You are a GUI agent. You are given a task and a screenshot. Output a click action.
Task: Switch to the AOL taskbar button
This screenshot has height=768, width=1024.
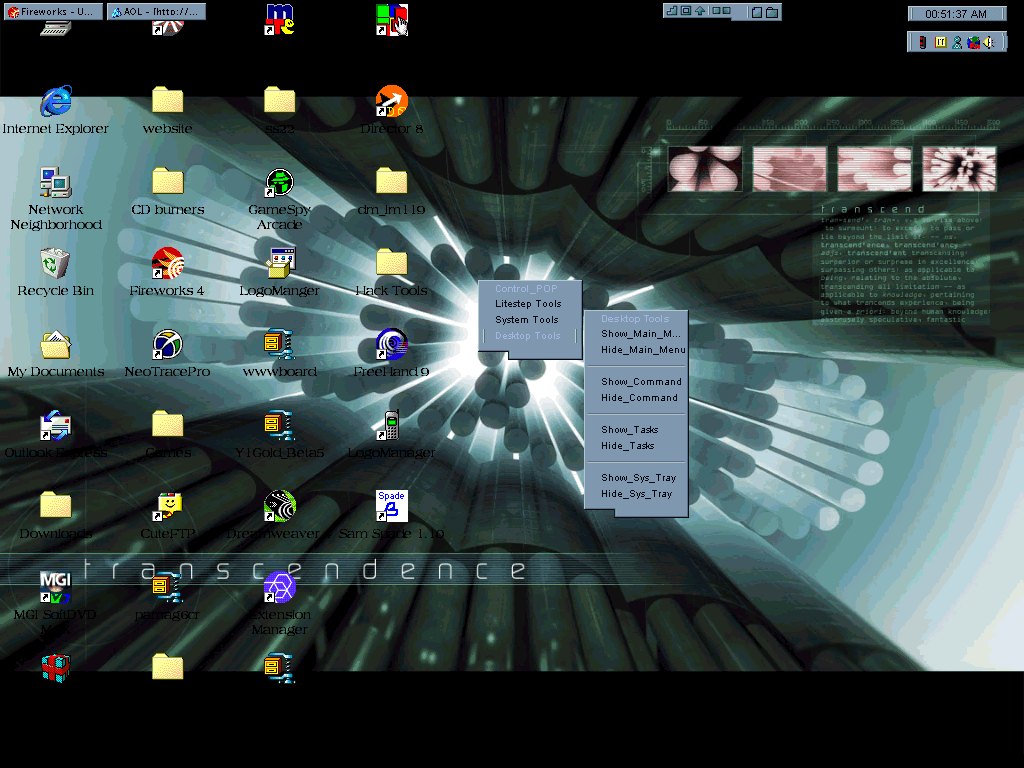coord(156,13)
